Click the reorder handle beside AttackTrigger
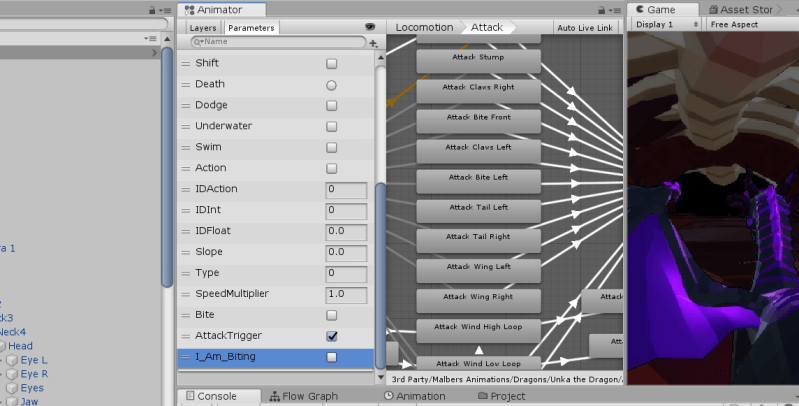Image resolution: width=799 pixels, height=406 pixels. click(185, 336)
